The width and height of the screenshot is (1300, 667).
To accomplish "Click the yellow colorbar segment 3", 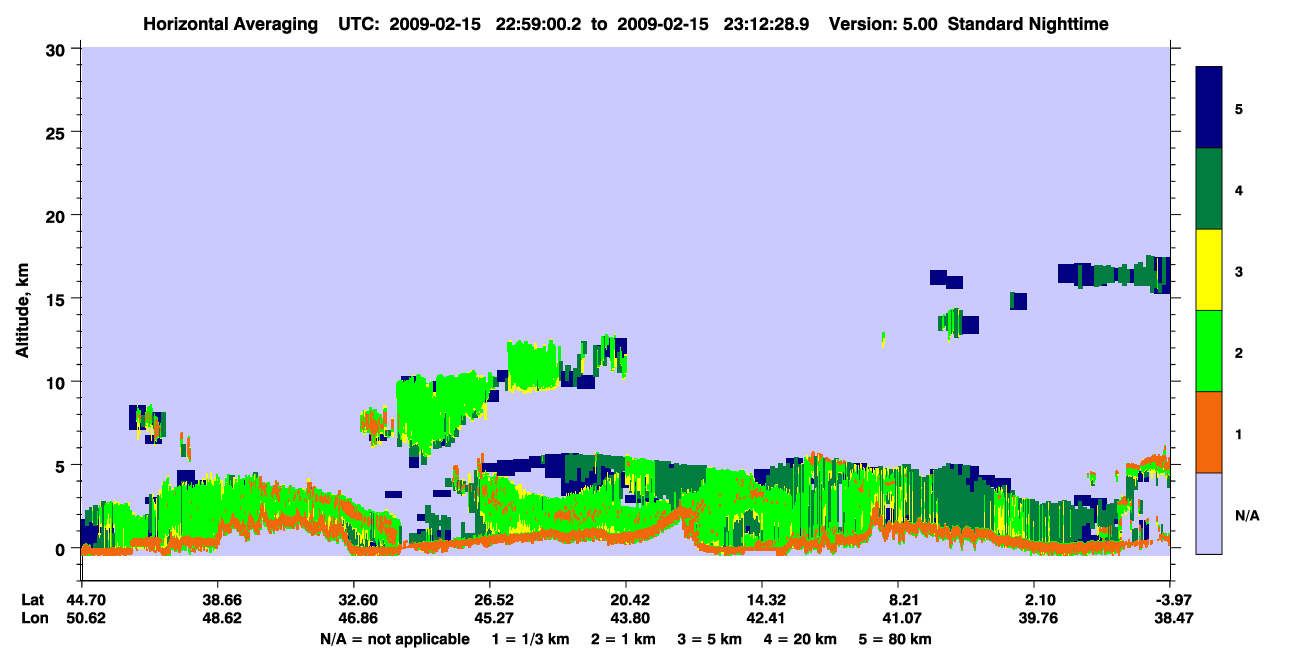I will pyautogui.click(x=1209, y=270).
